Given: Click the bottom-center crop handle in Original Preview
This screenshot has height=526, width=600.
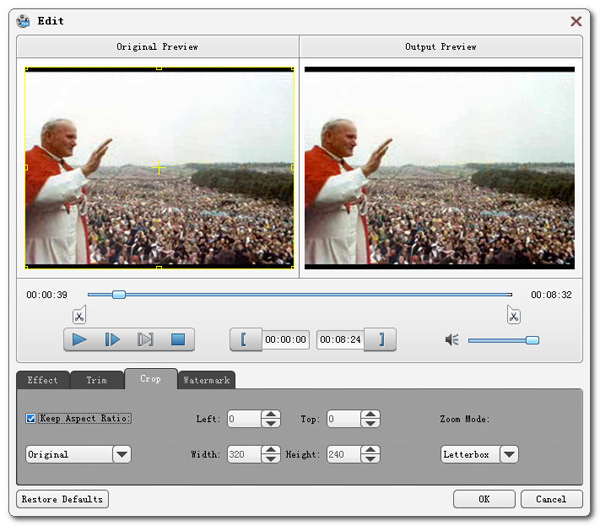Looking at the screenshot, I should point(159,267).
